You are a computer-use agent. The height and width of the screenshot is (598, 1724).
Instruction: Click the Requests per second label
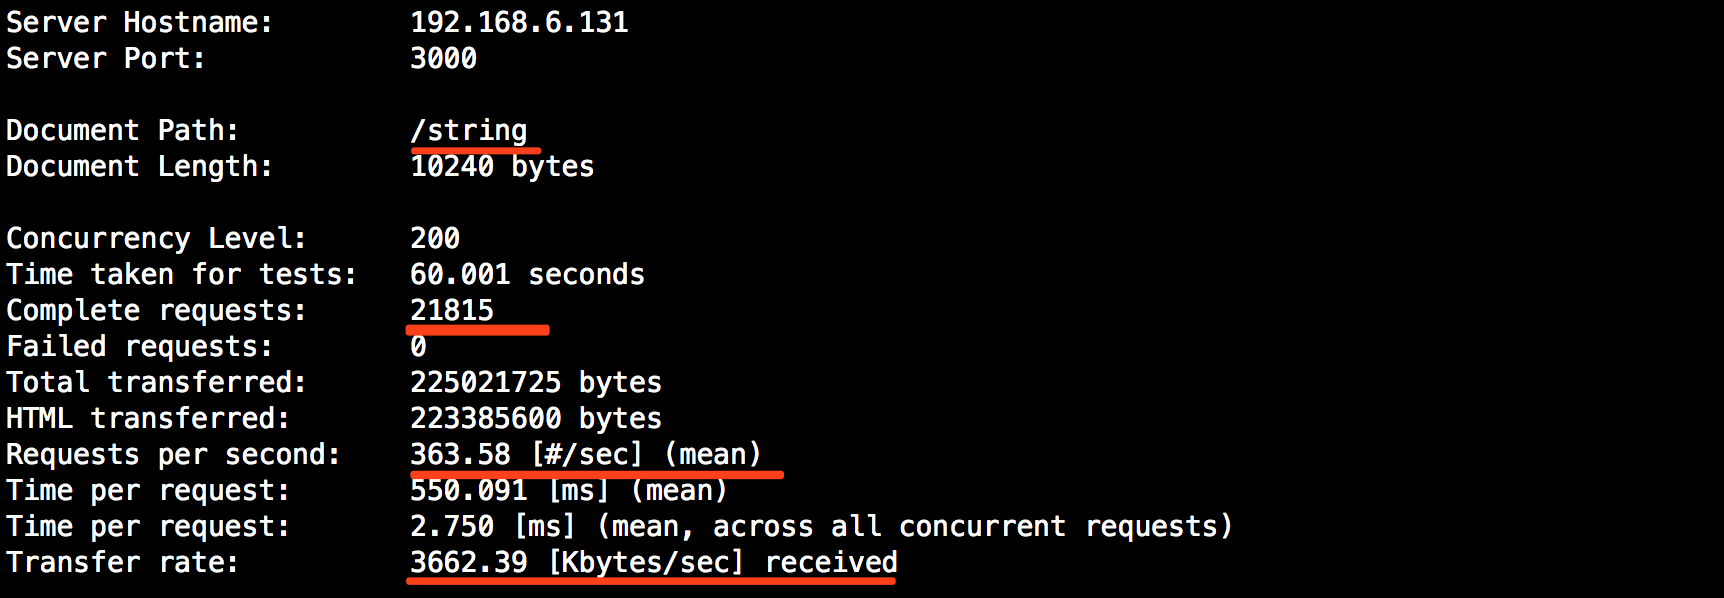(173, 454)
